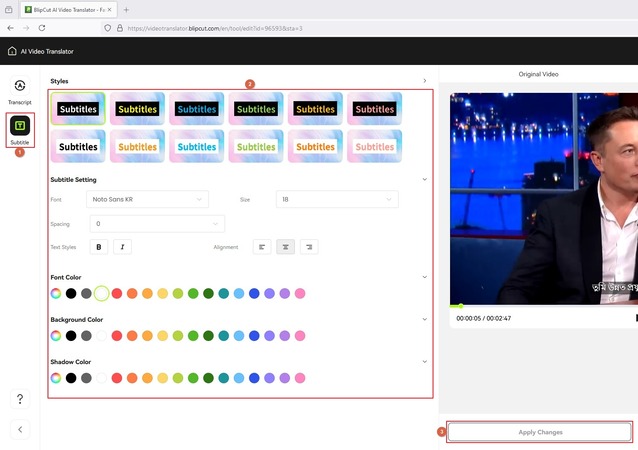The height and width of the screenshot is (450, 638).
Task: Open a new browser tab
Action: click(126, 9)
